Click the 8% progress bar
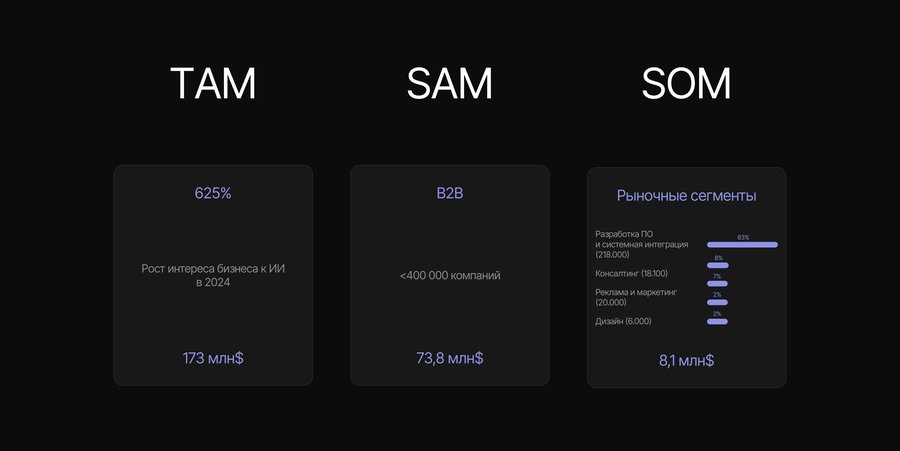This screenshot has height=451, width=900. (718, 265)
